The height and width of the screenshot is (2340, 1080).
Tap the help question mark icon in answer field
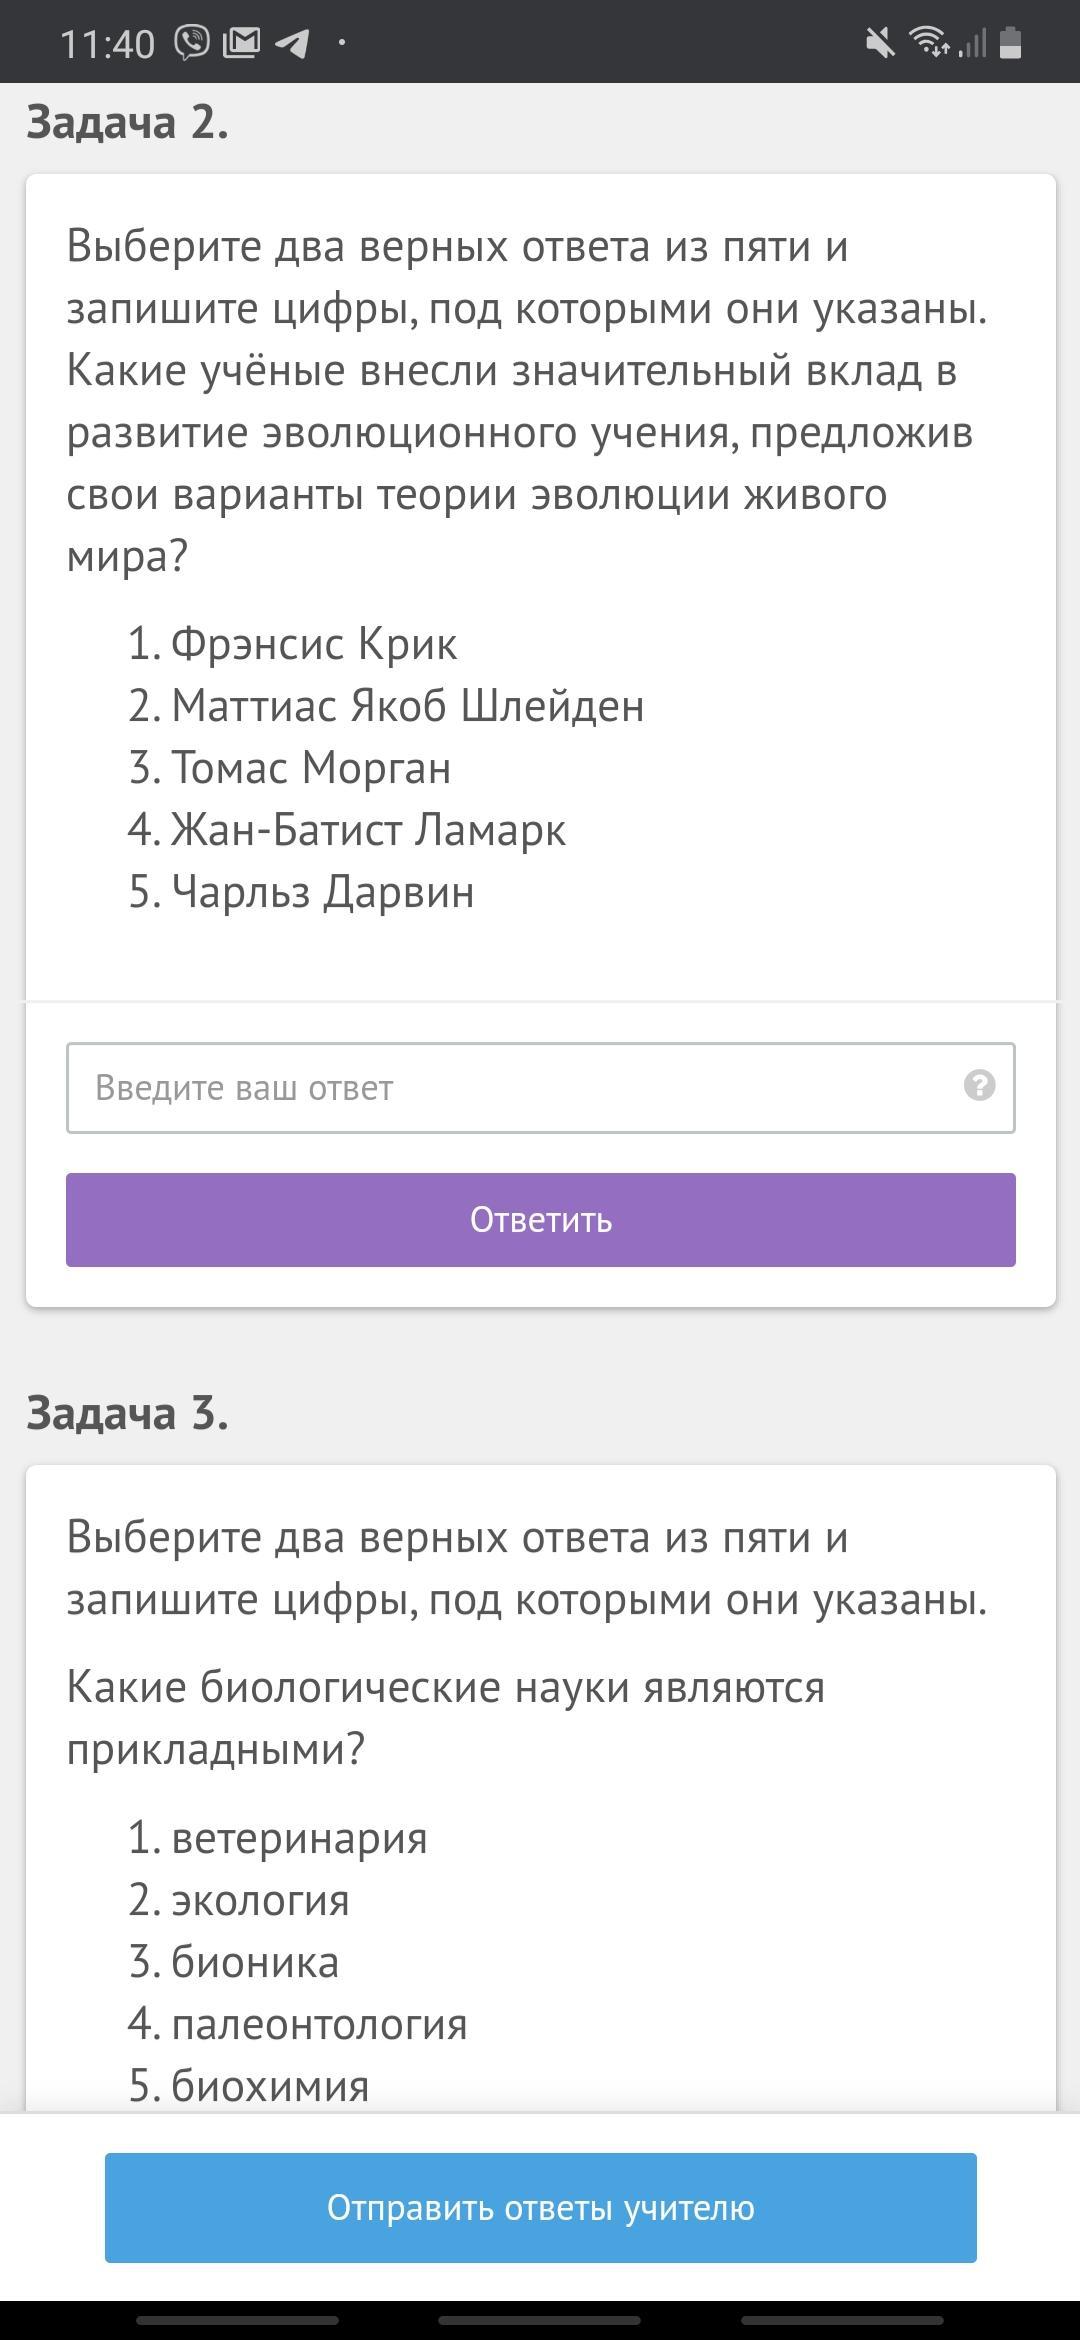[979, 1085]
